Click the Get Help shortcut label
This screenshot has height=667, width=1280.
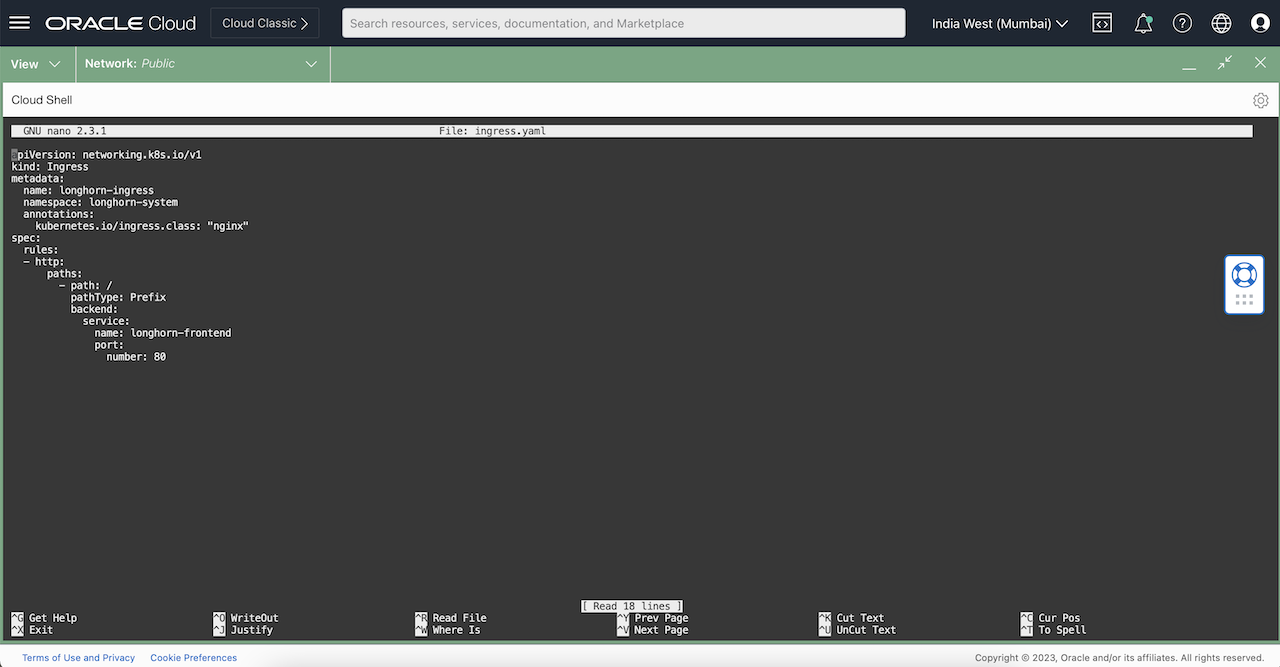click(x=53, y=618)
